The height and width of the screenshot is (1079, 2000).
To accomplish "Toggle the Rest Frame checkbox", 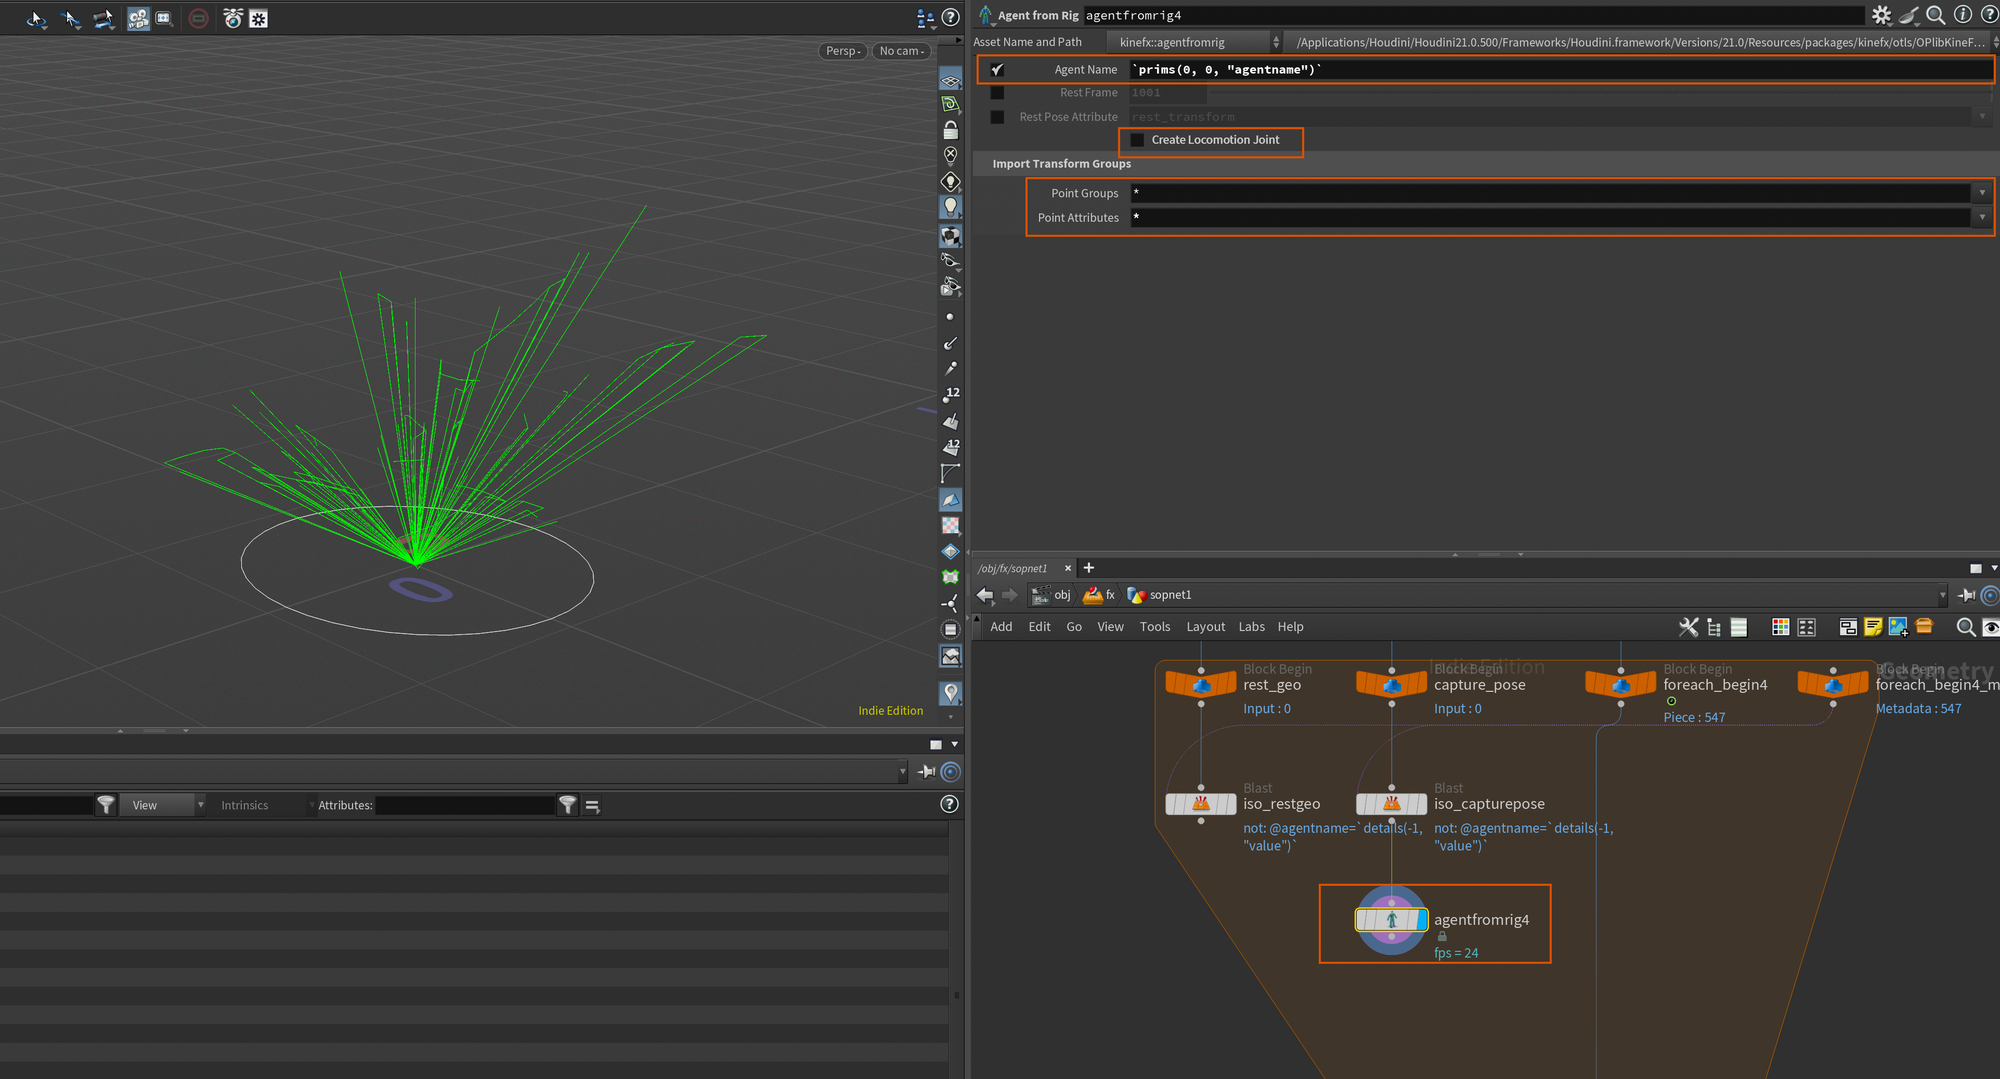I will coord(997,93).
